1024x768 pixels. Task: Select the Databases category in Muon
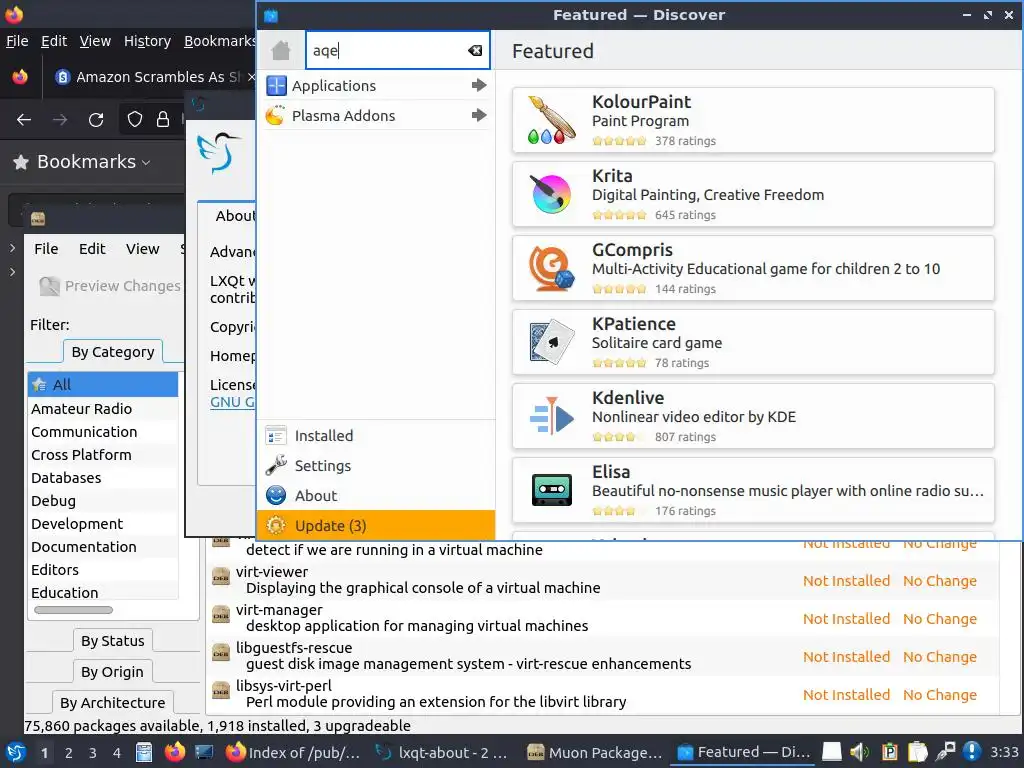click(x=103, y=478)
